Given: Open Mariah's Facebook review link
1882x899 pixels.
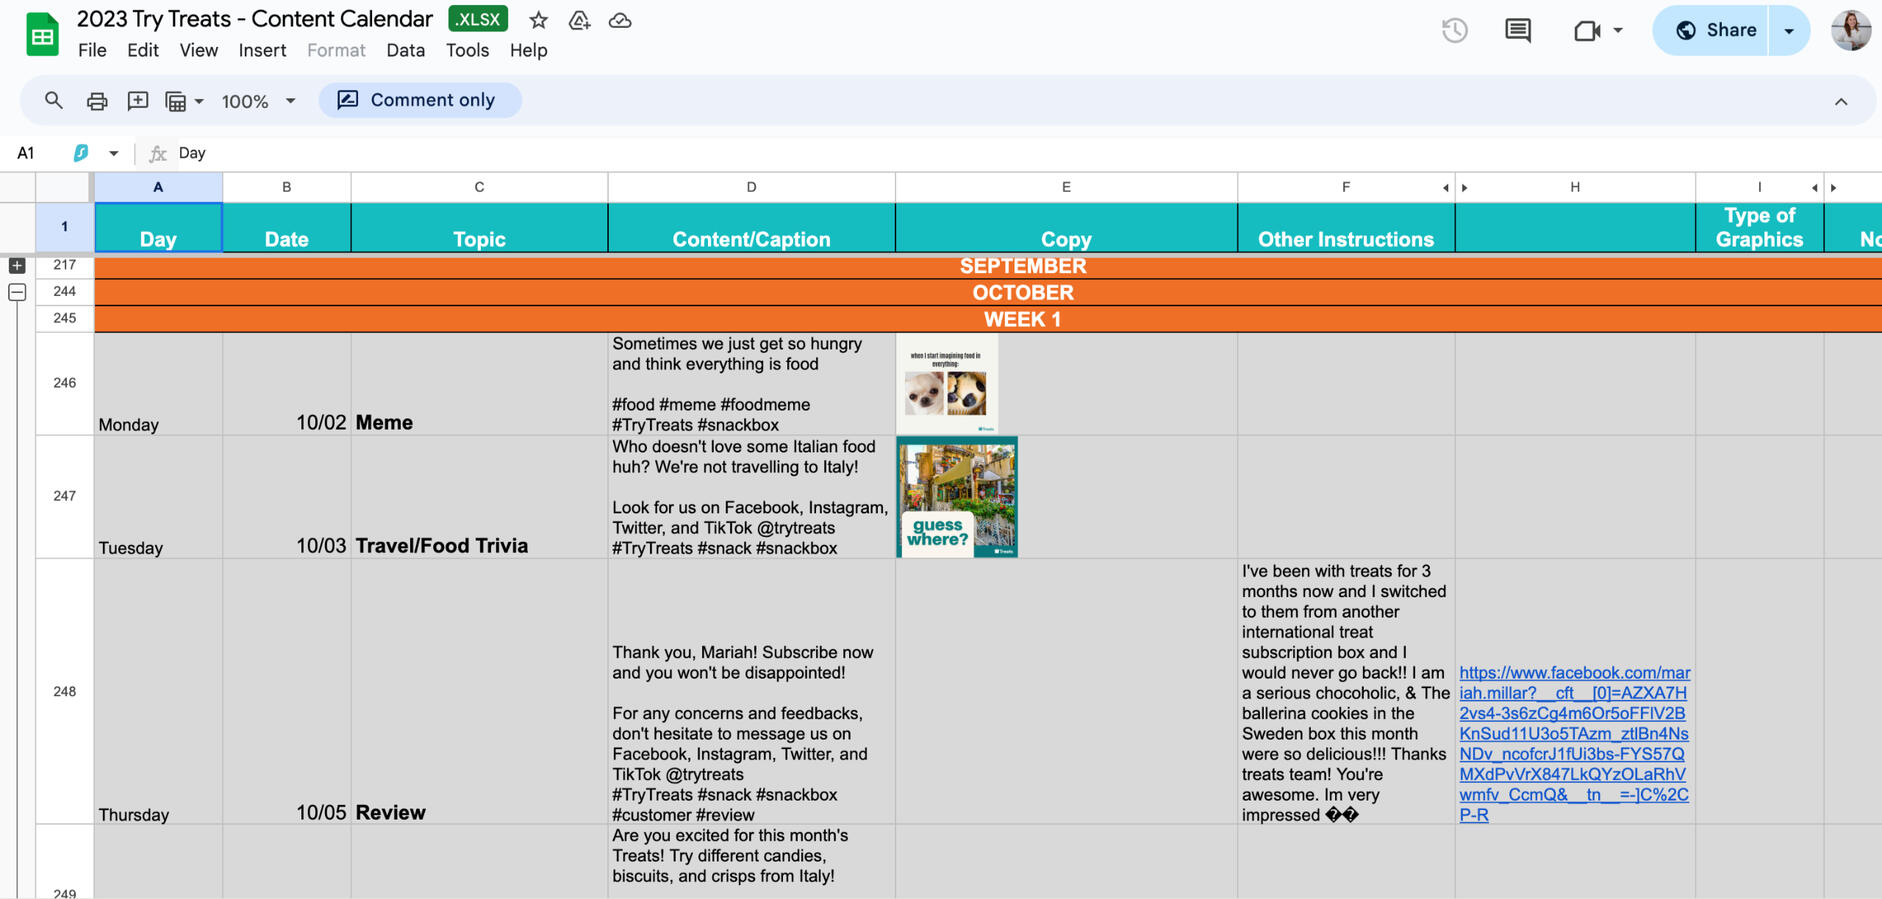Looking at the screenshot, I should (1574, 743).
